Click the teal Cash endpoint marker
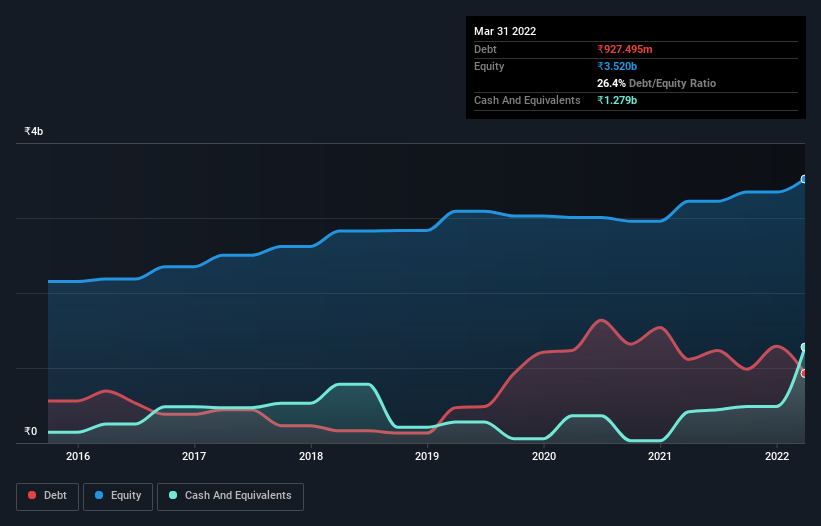This screenshot has height=526, width=821. coord(804,347)
